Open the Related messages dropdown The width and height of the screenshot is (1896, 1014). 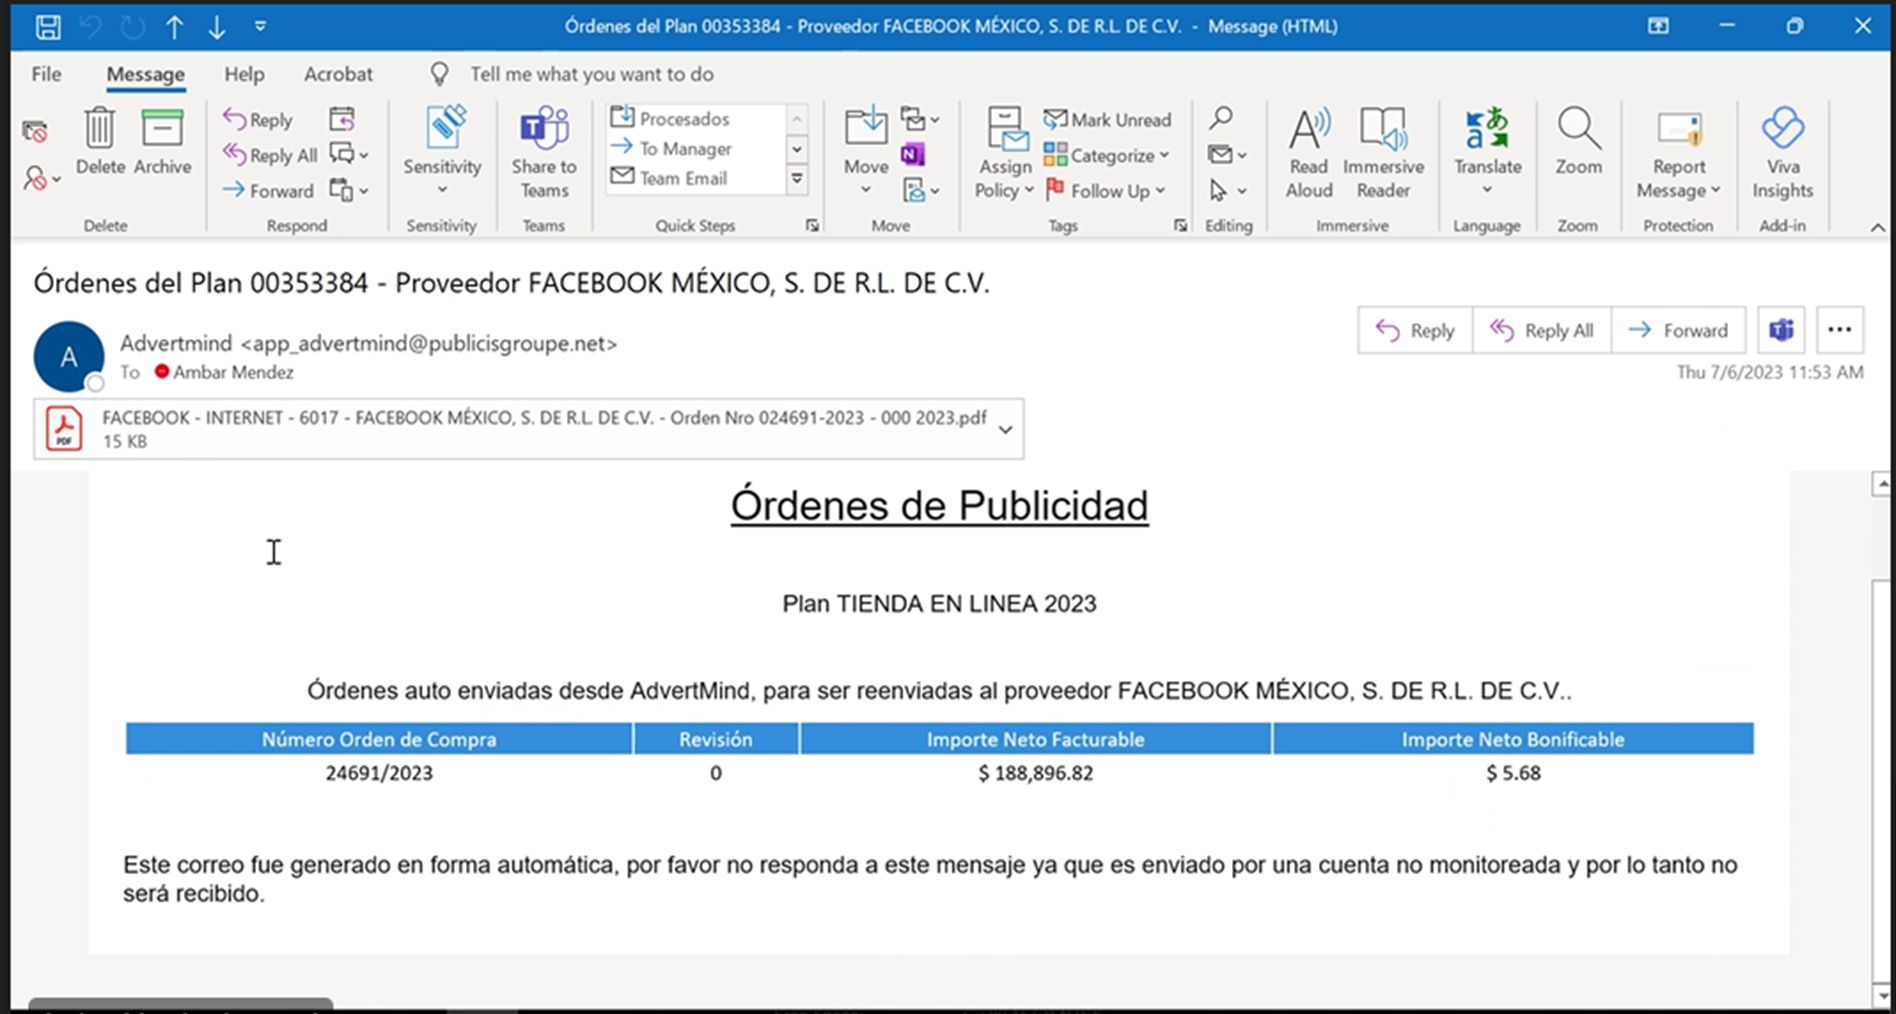[1227, 155]
